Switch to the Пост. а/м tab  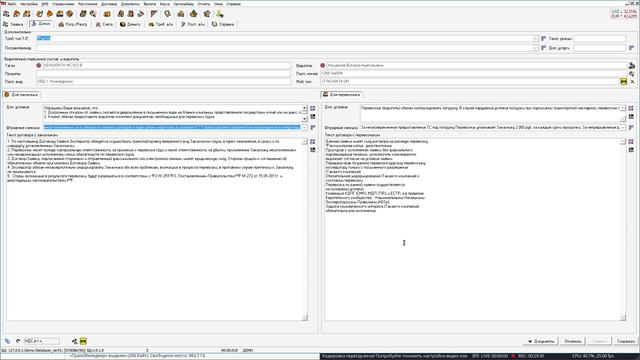pyautogui.click(x=193, y=24)
